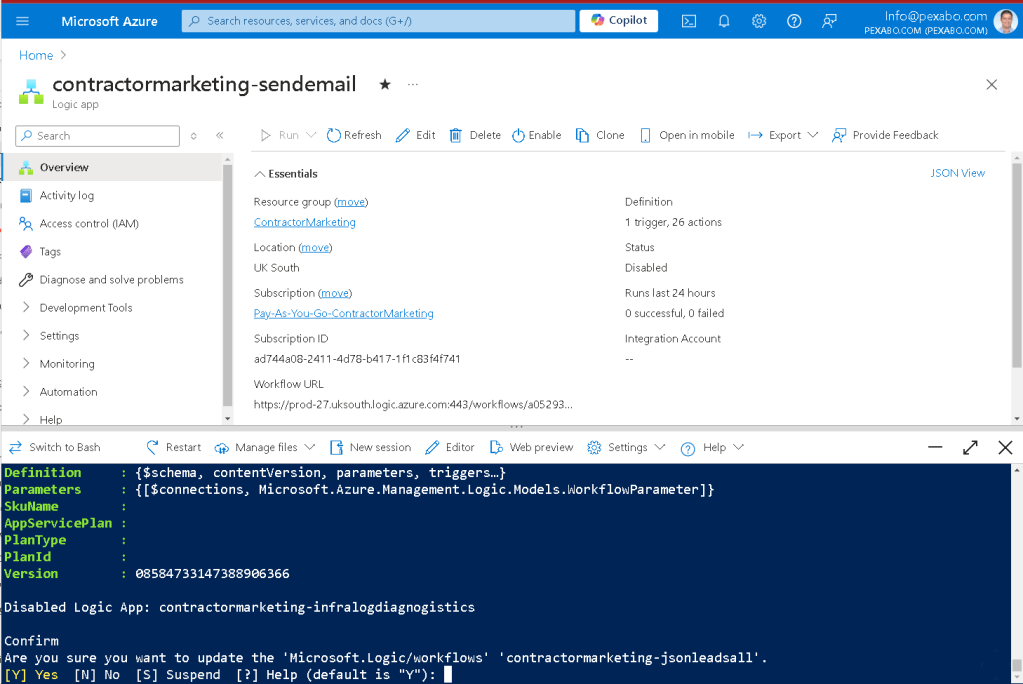Click the main content vertical scrollbar
1023x684 pixels.
click(1016, 264)
